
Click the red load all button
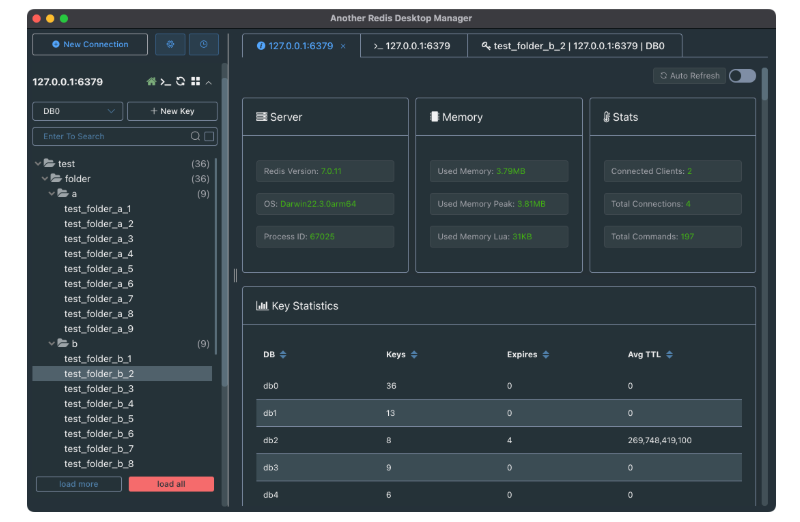point(171,484)
